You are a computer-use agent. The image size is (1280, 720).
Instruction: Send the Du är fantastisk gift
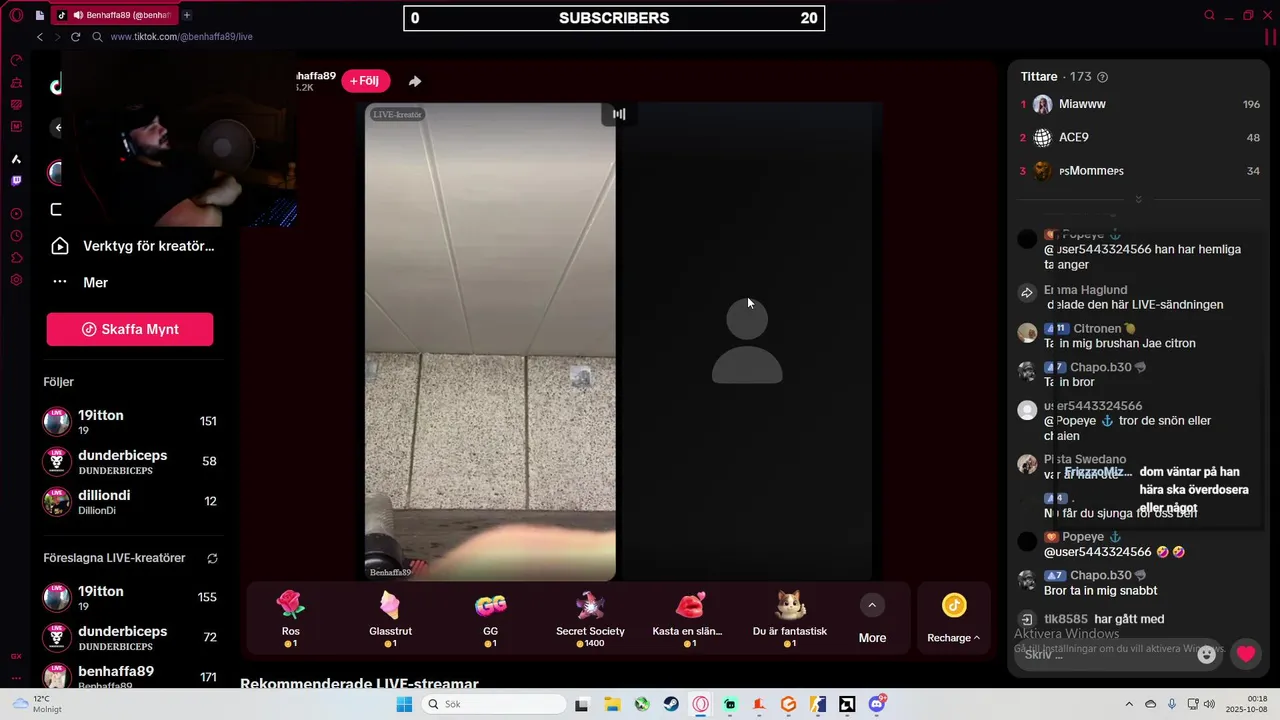click(x=790, y=618)
